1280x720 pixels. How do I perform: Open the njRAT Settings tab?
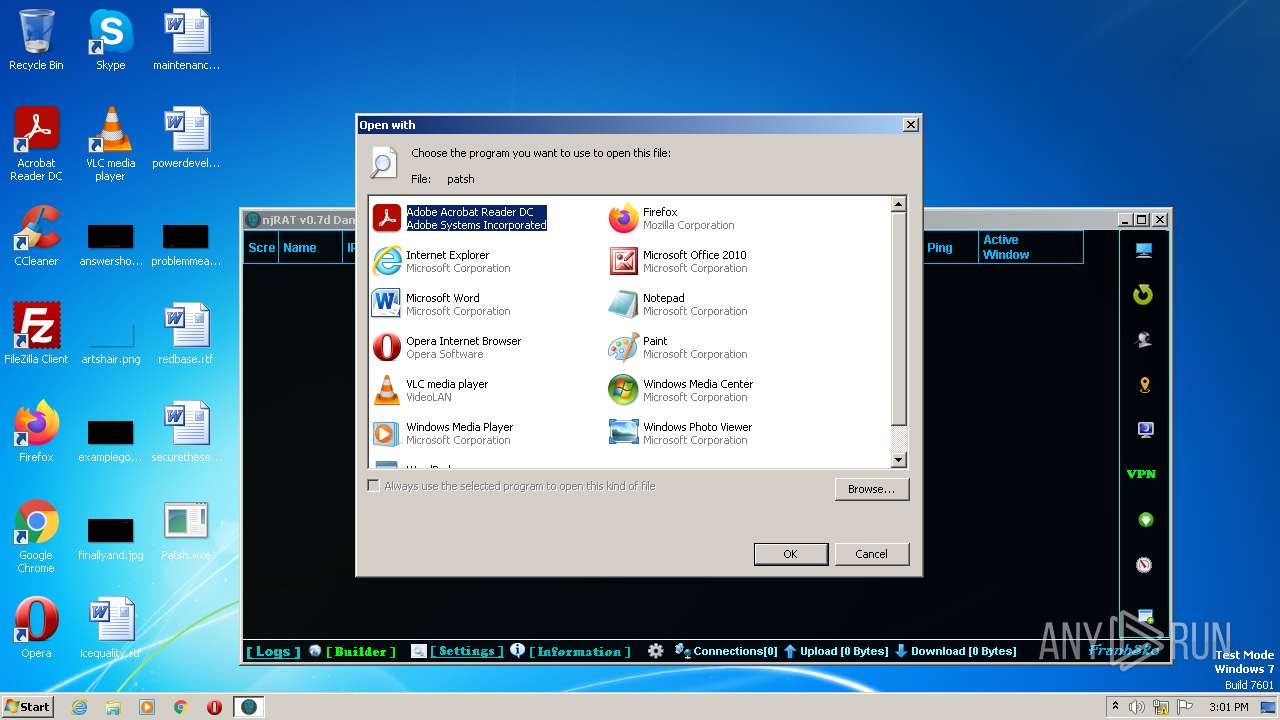point(467,651)
